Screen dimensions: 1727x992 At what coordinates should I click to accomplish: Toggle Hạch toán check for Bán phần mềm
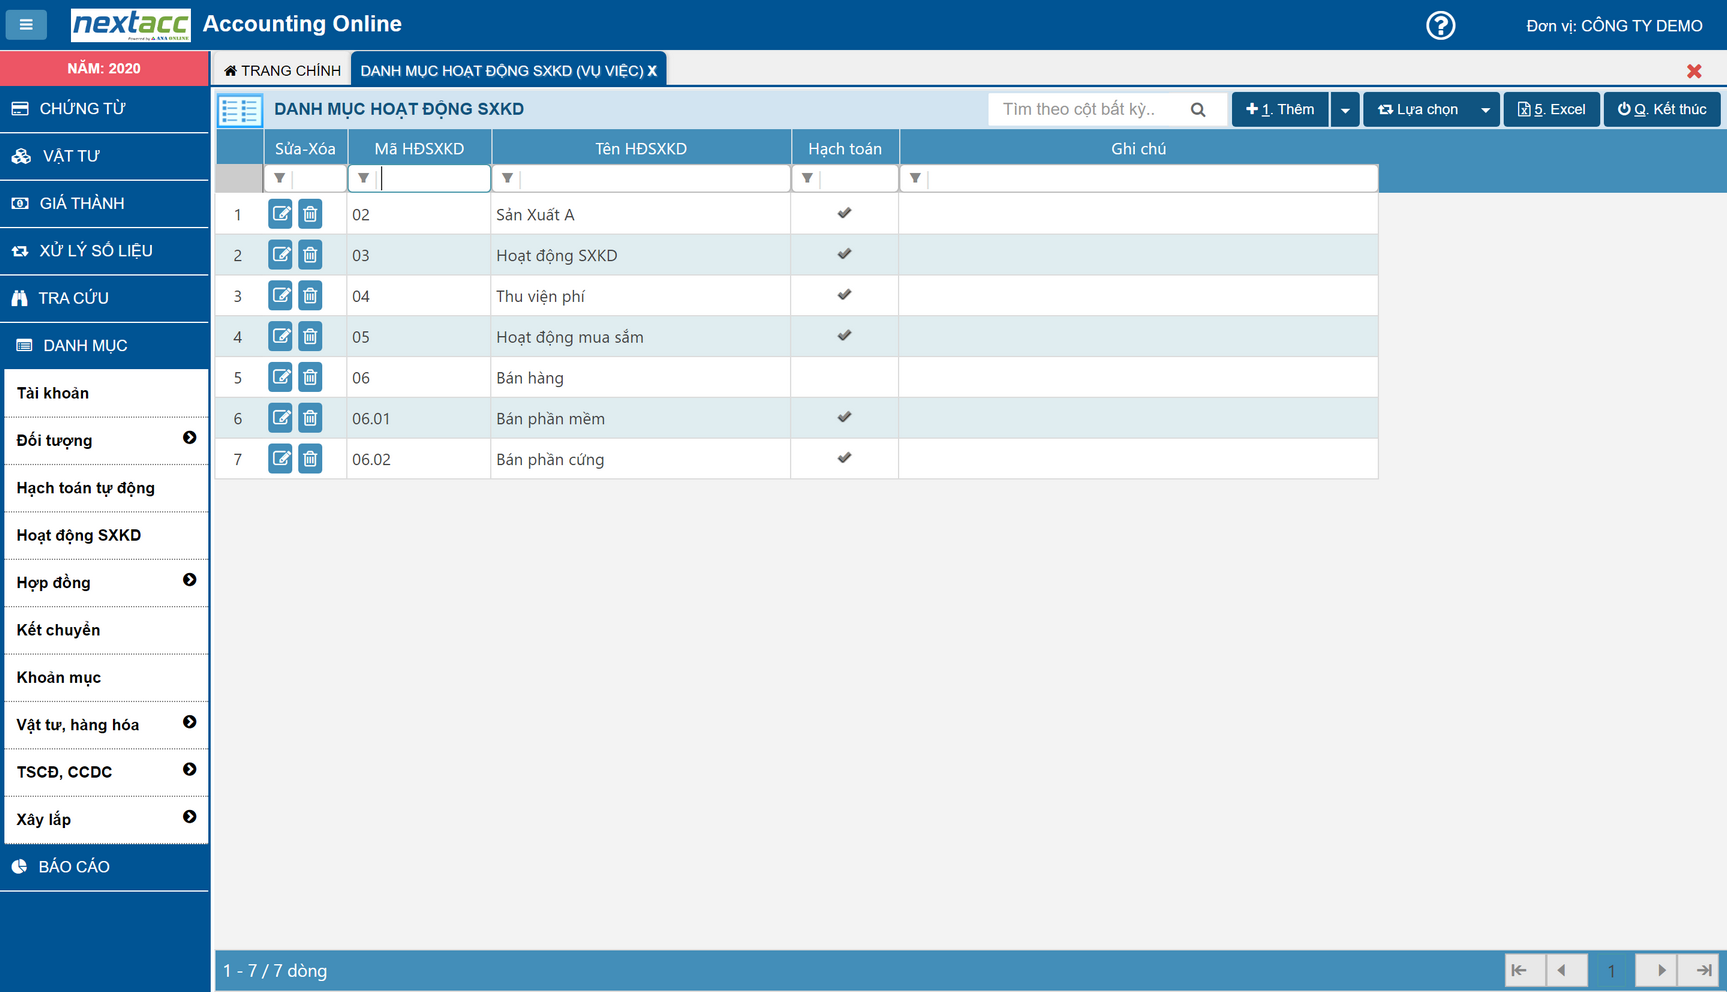[x=844, y=417]
